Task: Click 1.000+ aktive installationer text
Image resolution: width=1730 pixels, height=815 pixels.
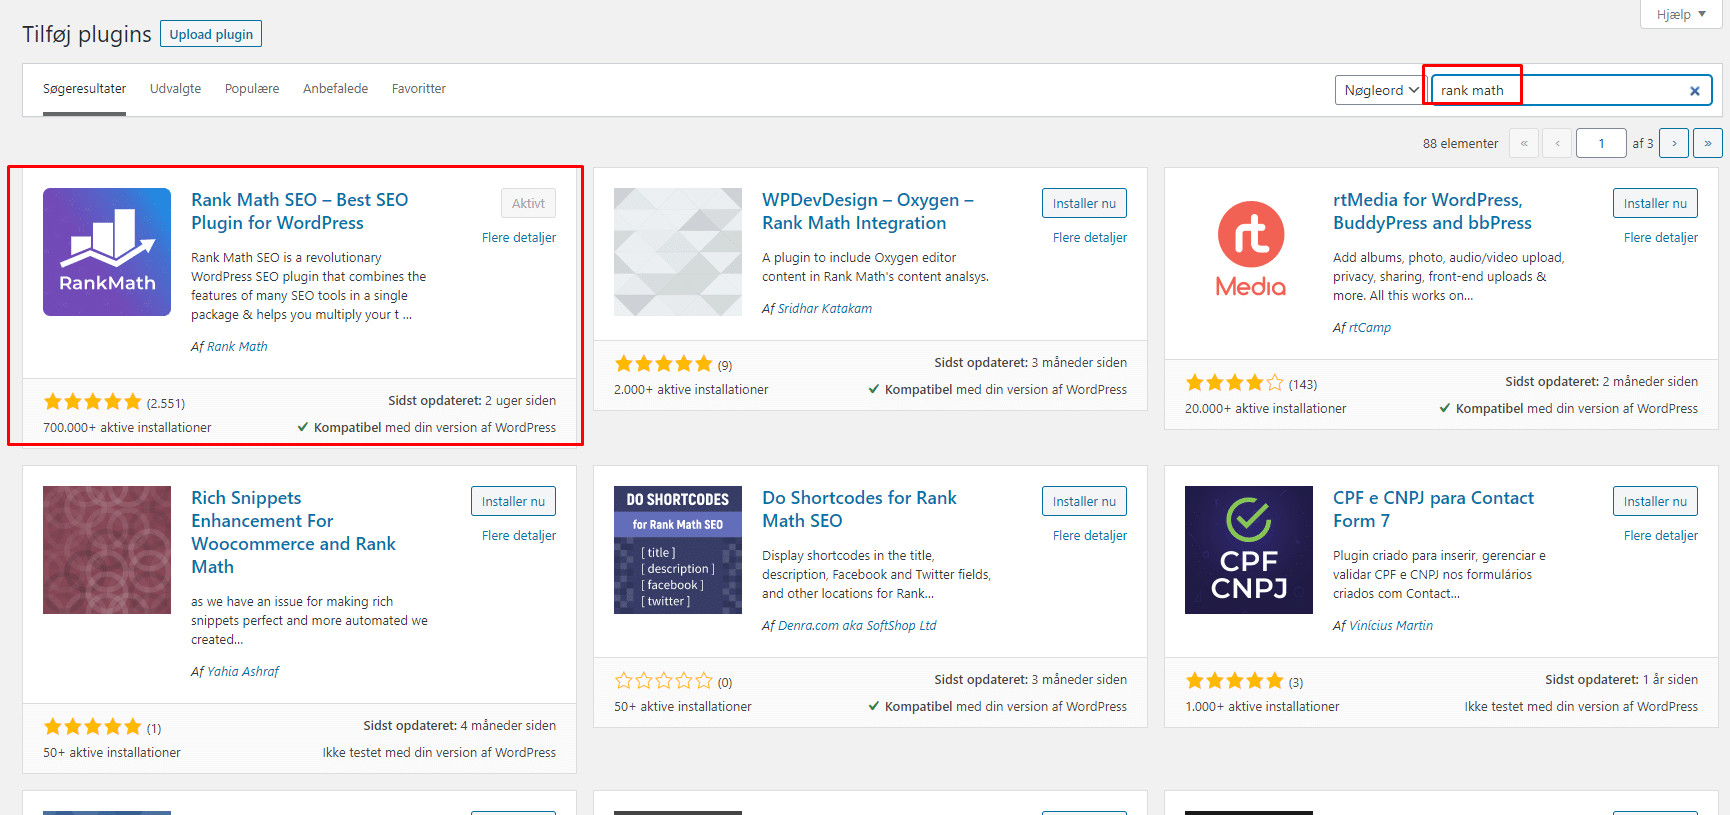Action: (1262, 707)
